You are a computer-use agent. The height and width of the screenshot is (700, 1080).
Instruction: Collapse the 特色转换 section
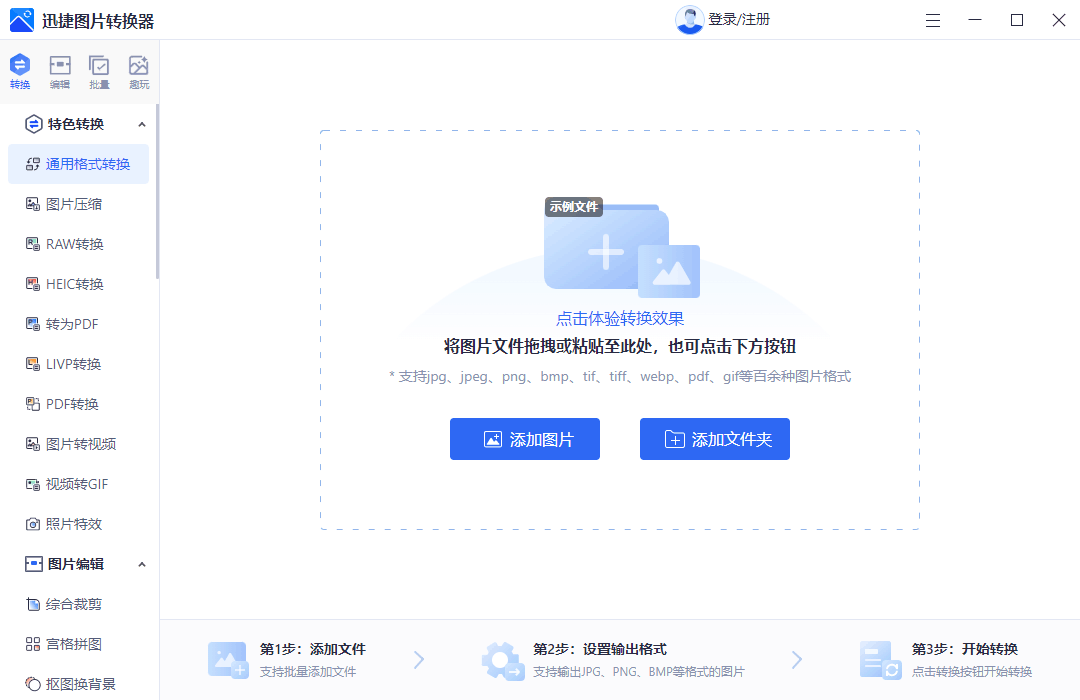142,123
